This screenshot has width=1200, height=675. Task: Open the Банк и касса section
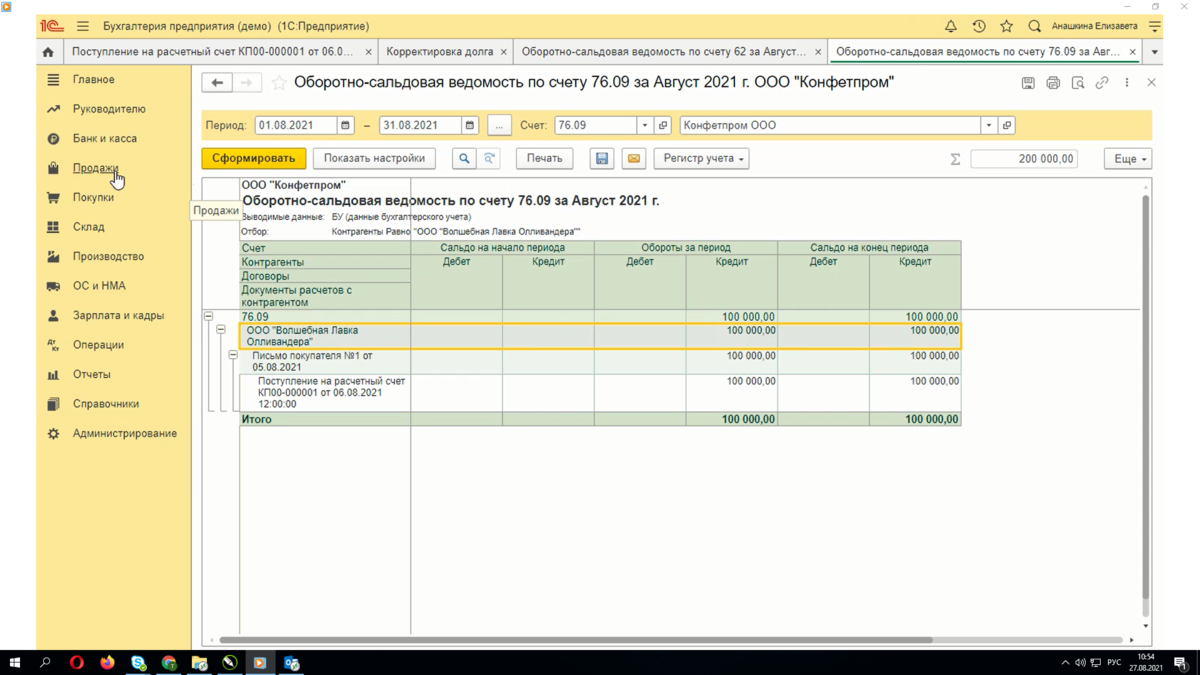point(104,138)
